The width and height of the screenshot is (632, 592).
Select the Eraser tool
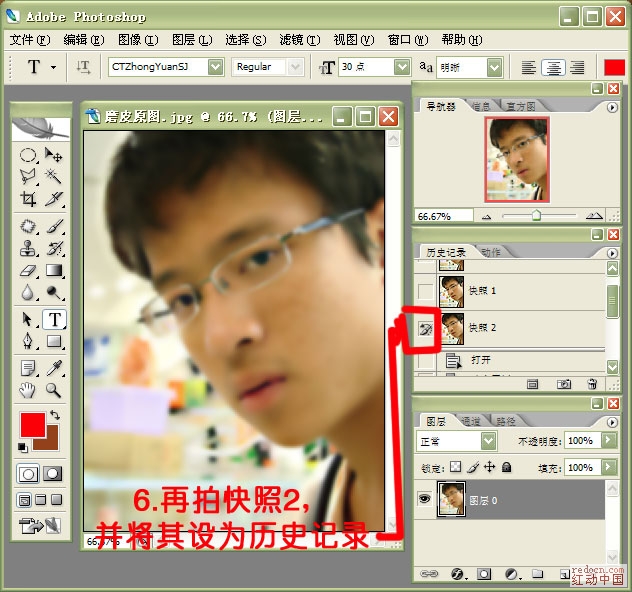pyautogui.click(x=28, y=270)
